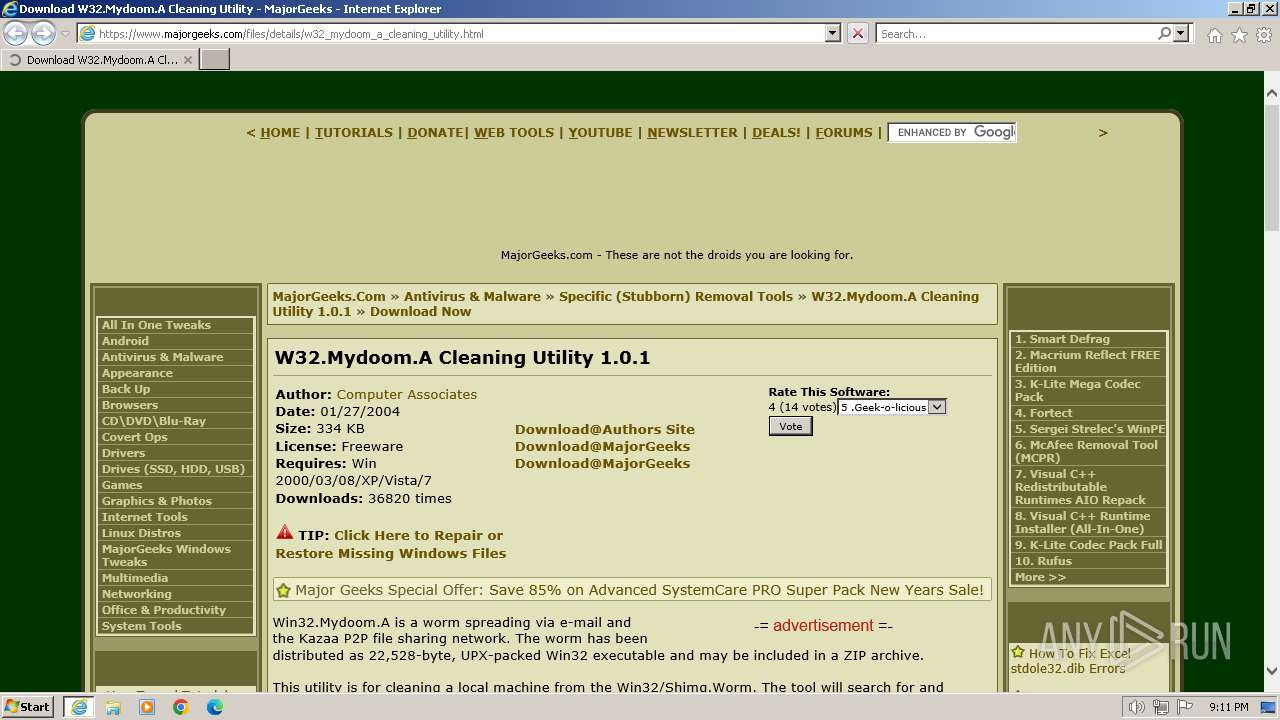Open the WEB TOOLS menu link
The image size is (1280, 720).
click(514, 132)
